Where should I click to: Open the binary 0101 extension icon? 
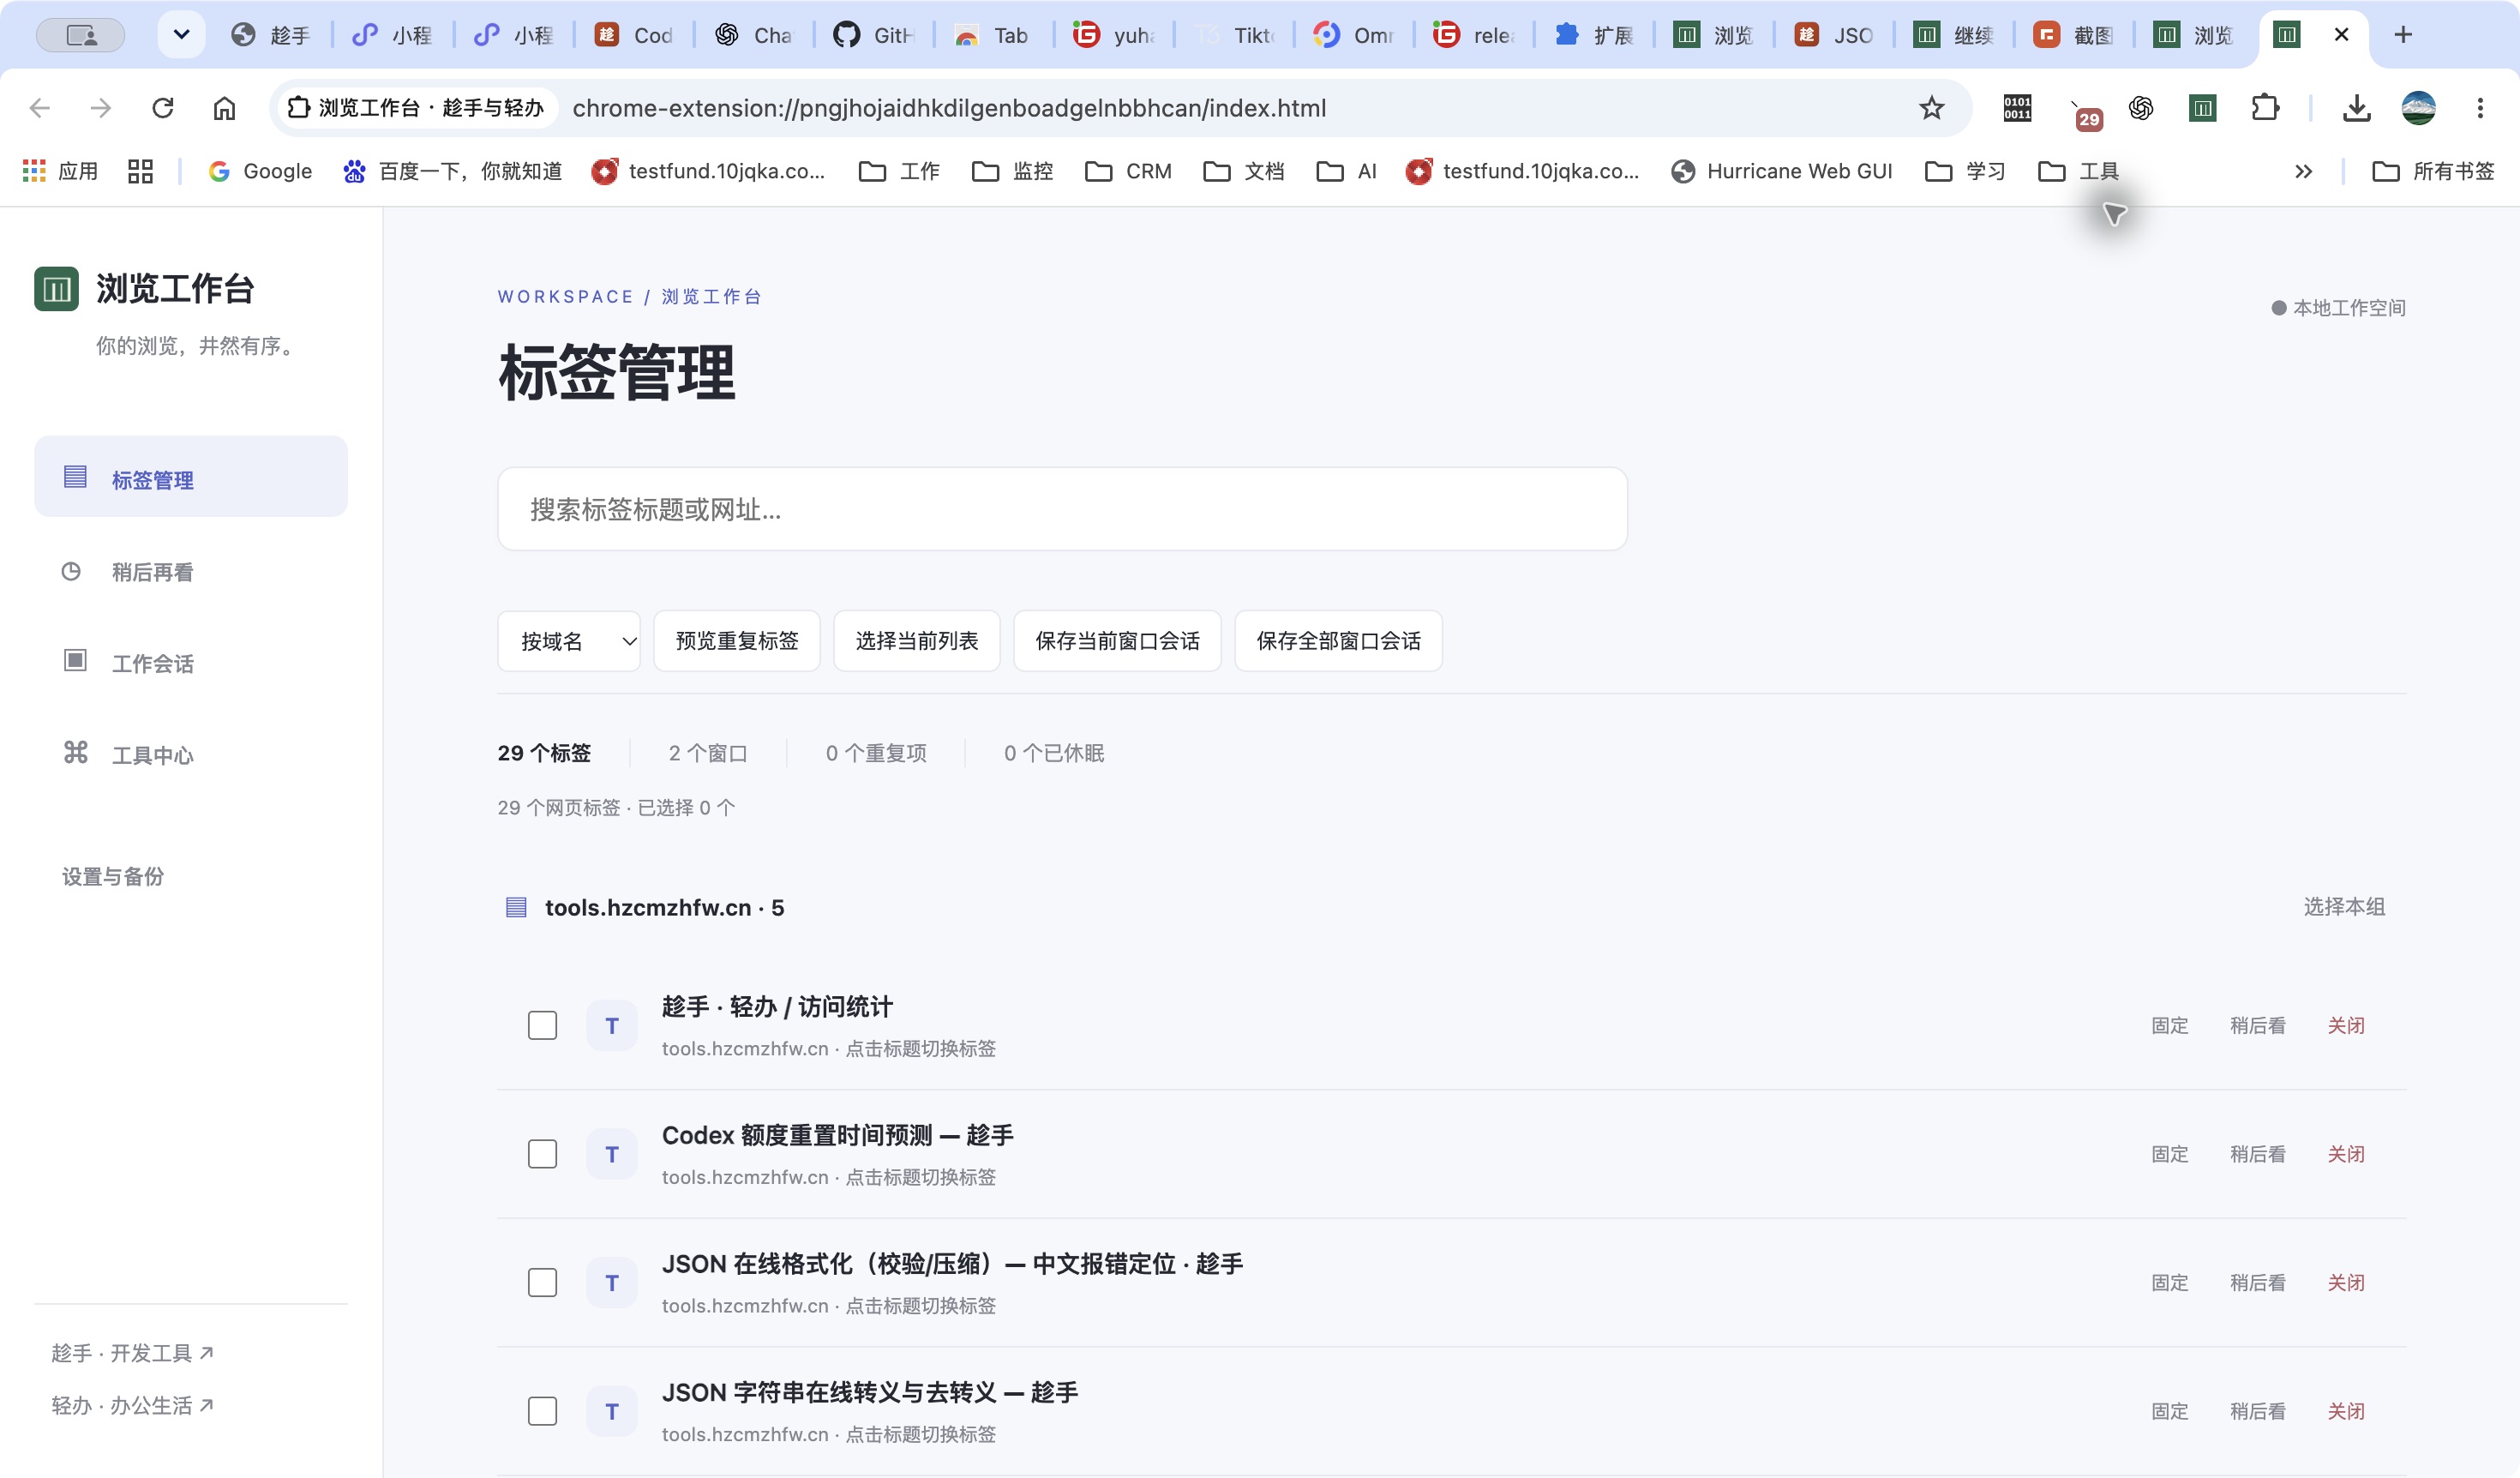(2017, 108)
